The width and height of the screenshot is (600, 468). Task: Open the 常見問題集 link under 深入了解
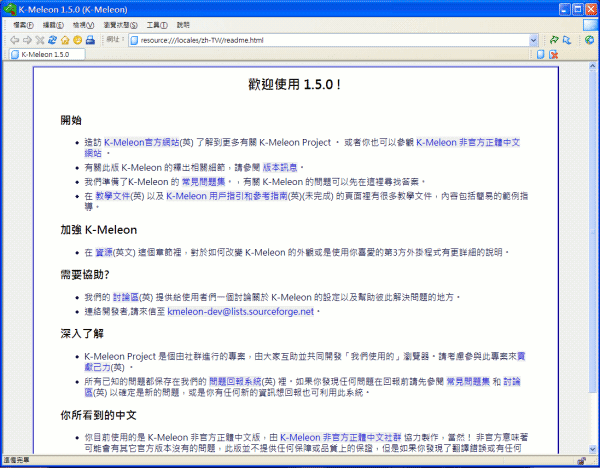pos(468,381)
